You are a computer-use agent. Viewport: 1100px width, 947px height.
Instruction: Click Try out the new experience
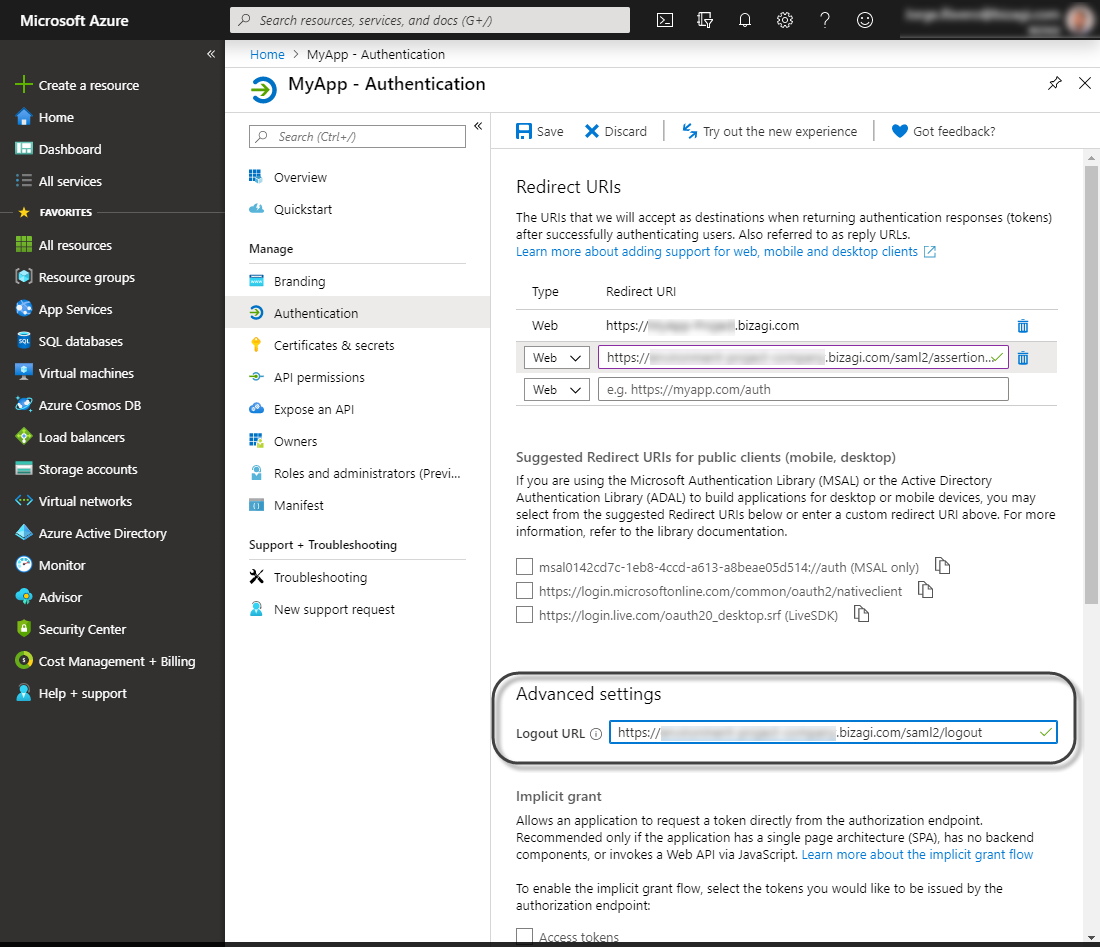click(x=770, y=131)
